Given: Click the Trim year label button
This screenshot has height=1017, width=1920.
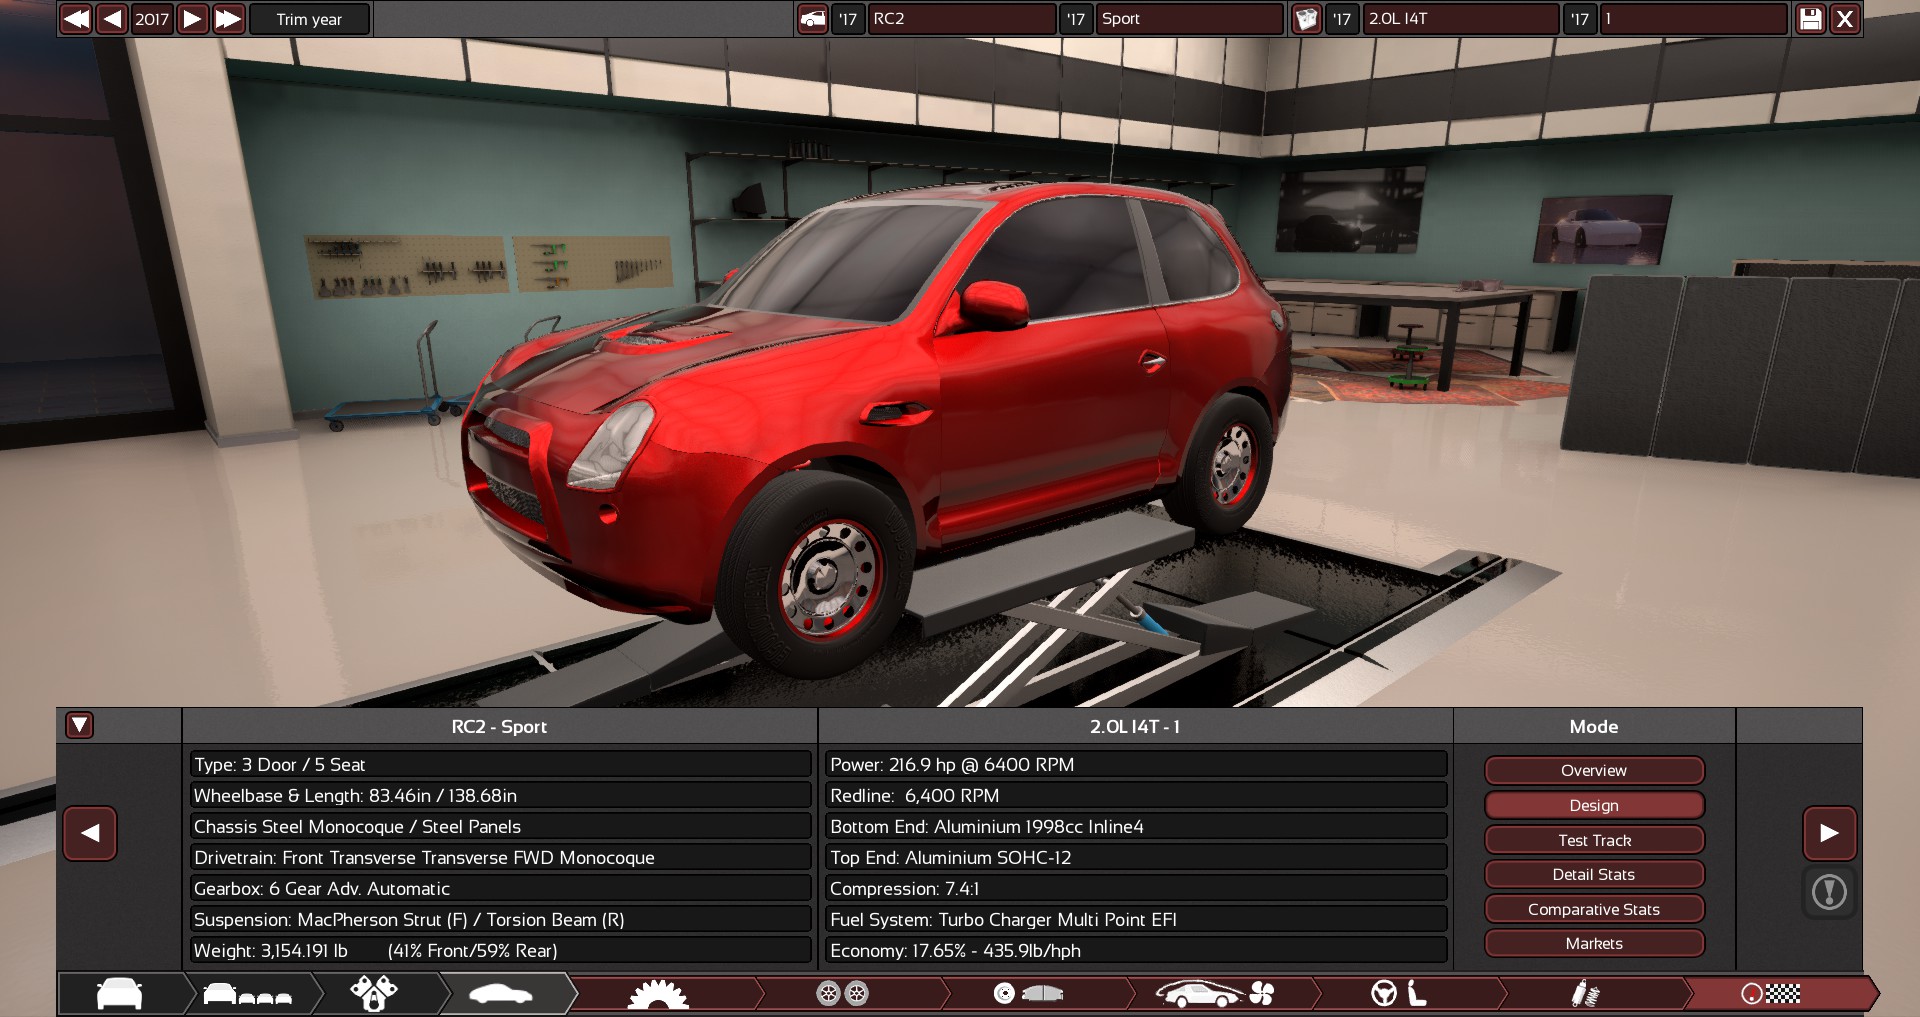Looking at the screenshot, I should (x=309, y=19).
